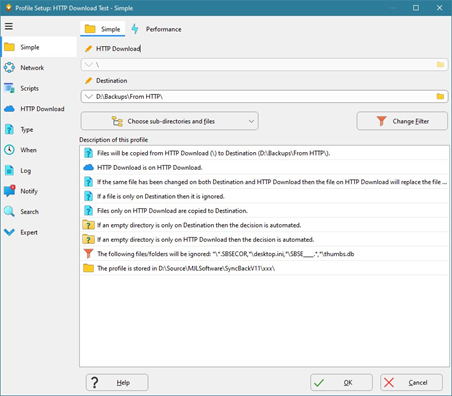This screenshot has width=452, height=396.
Task: Click folder icon on profile stored row
Action: (88, 268)
